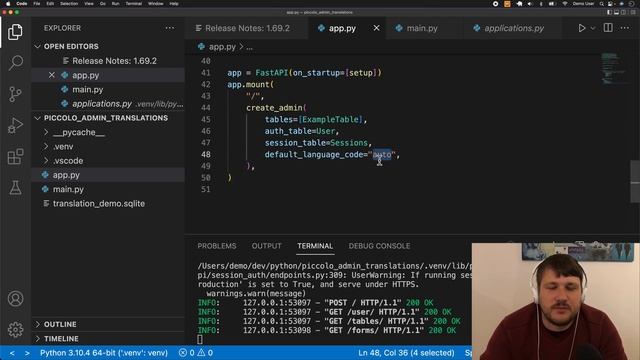
Task: Open Release Notes in Open Editors list
Action: (x=114, y=61)
